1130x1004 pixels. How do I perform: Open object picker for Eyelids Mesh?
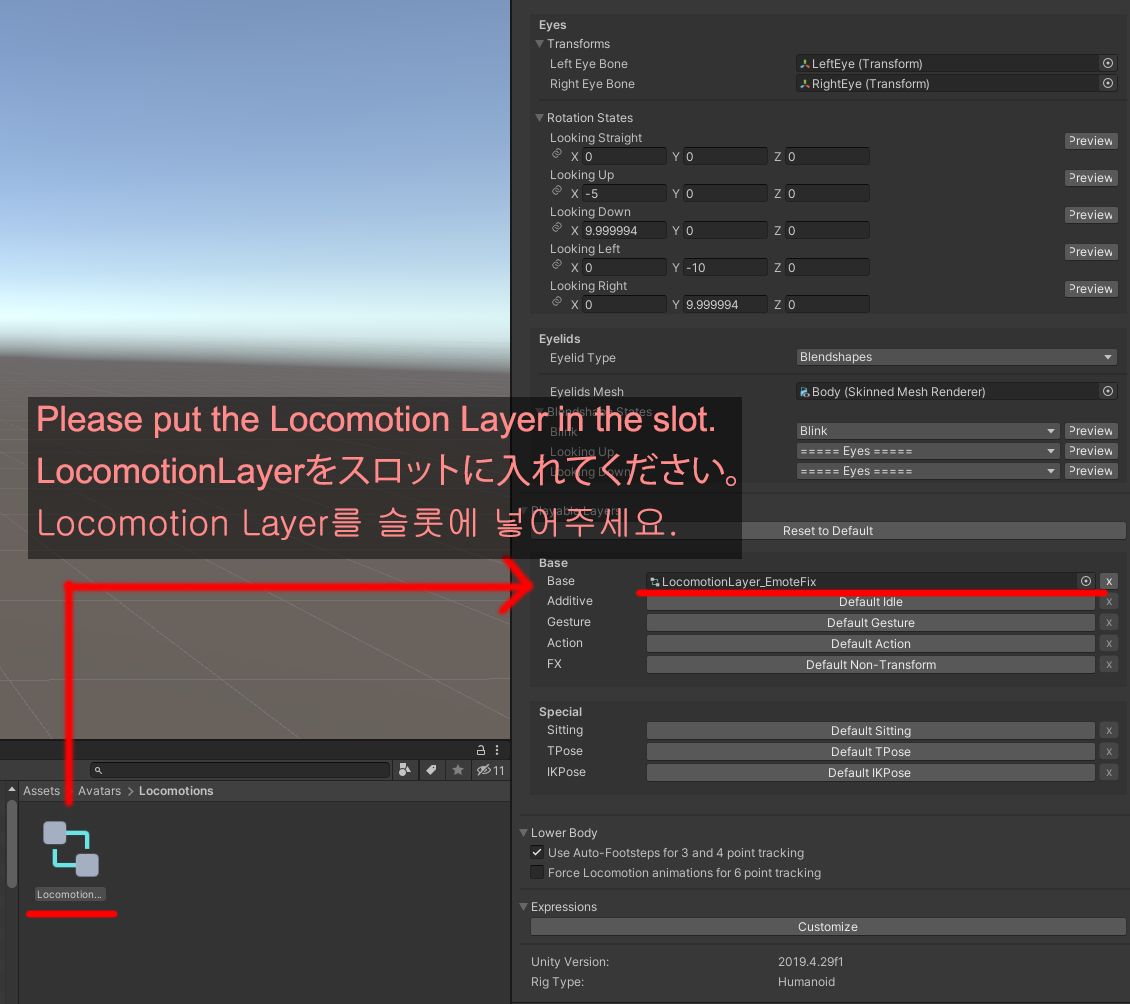point(1107,391)
